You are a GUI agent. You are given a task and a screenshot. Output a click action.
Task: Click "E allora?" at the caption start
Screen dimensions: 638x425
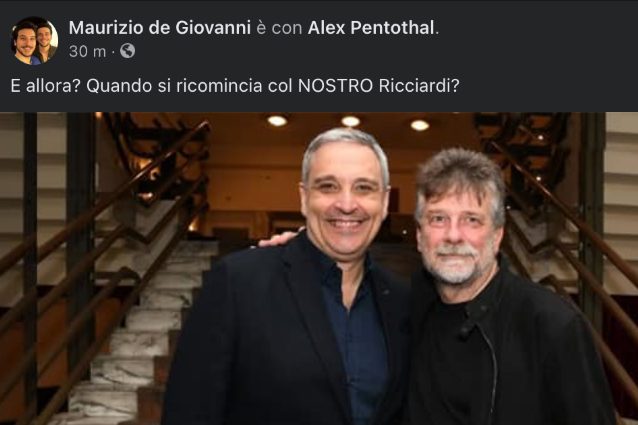pyautogui.click(x=44, y=86)
